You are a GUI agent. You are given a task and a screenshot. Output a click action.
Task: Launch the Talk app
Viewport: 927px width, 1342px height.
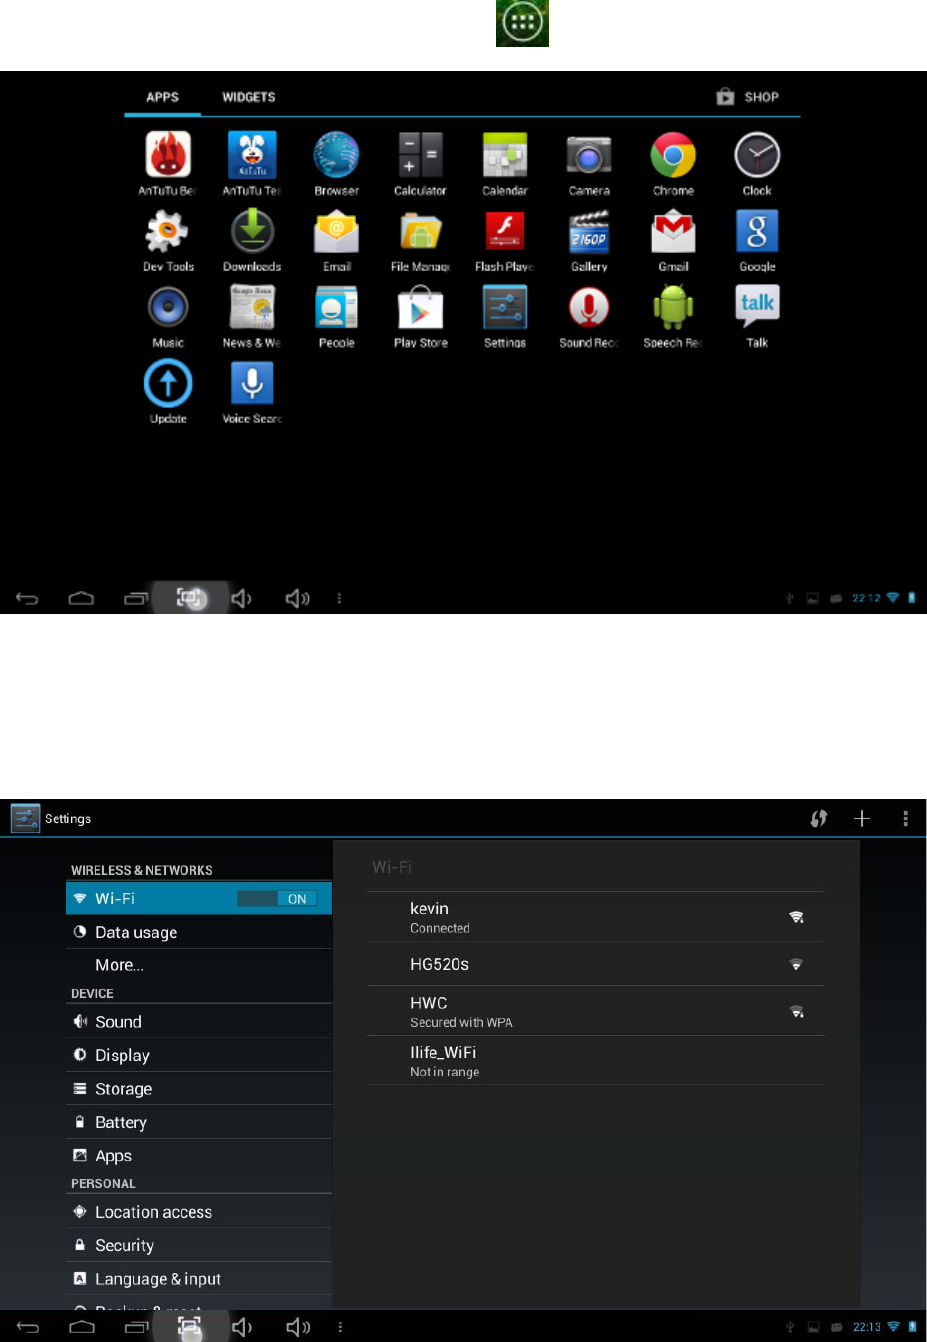click(x=757, y=315)
